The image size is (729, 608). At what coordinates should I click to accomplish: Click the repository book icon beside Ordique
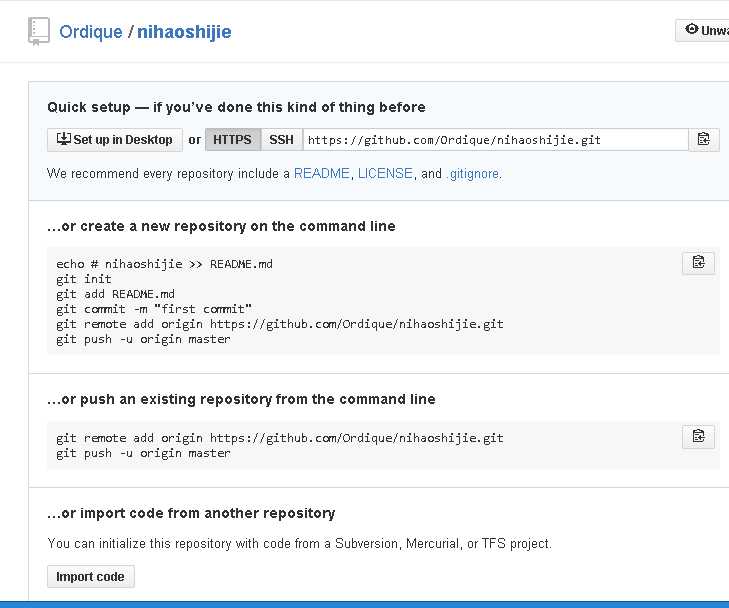(x=39, y=31)
